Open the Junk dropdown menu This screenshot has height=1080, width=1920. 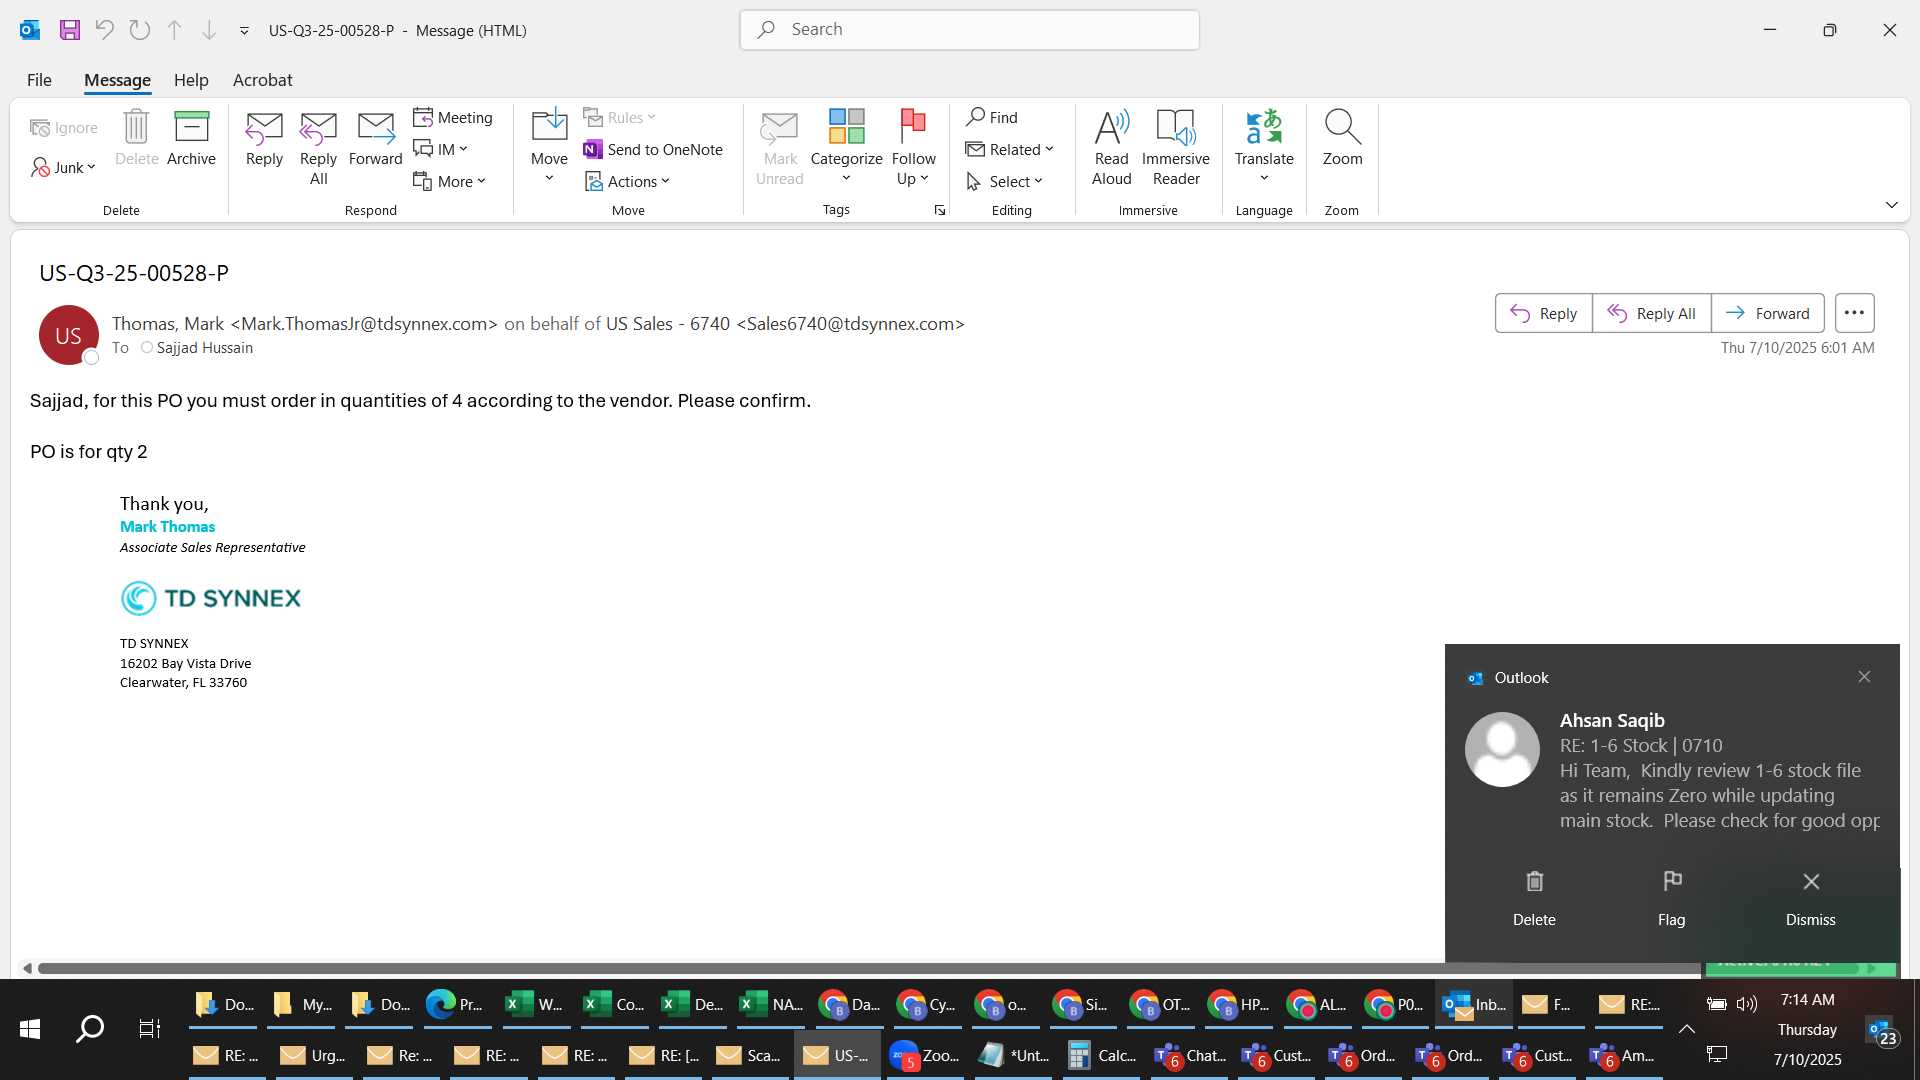click(63, 167)
